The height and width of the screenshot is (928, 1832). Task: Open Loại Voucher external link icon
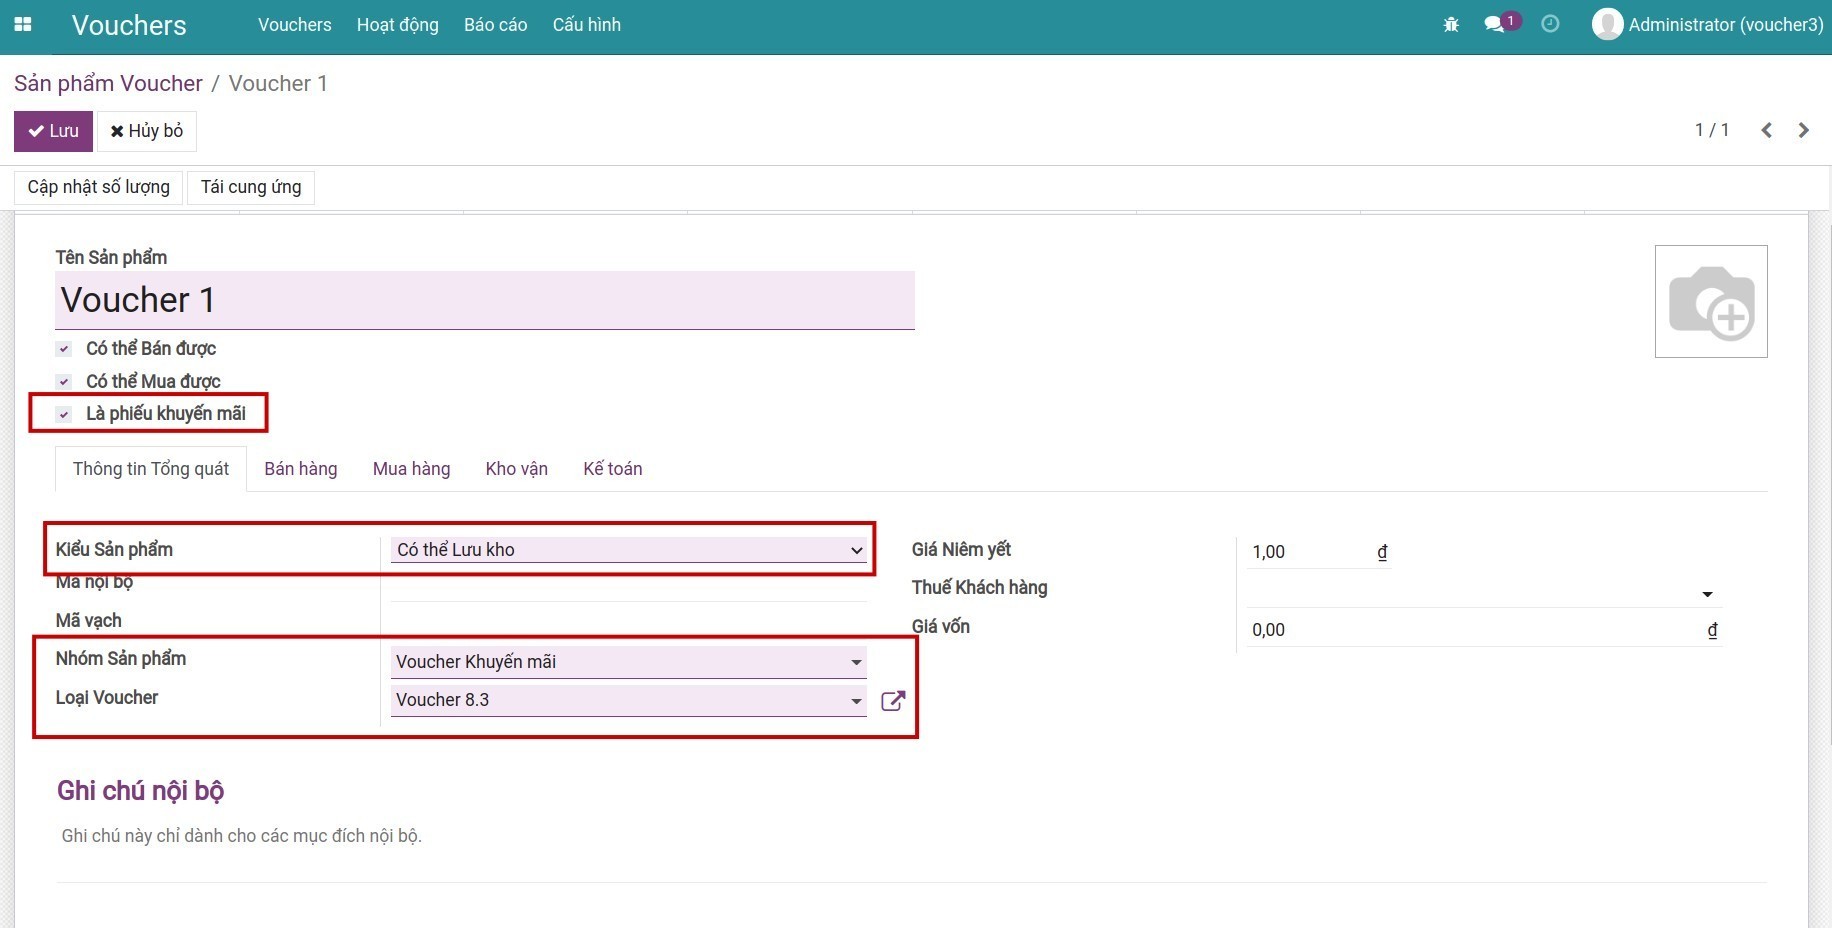tap(893, 701)
